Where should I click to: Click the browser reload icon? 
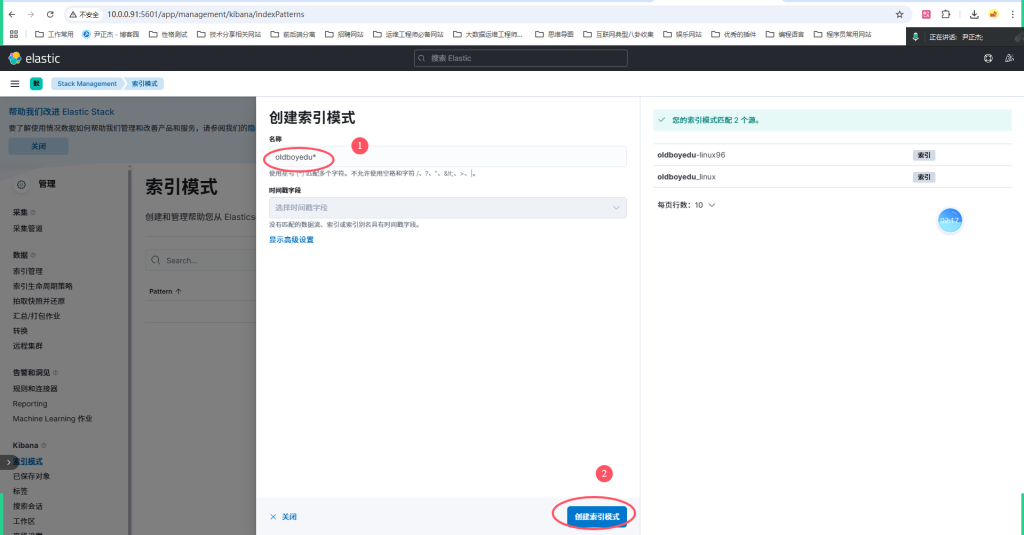point(50,15)
